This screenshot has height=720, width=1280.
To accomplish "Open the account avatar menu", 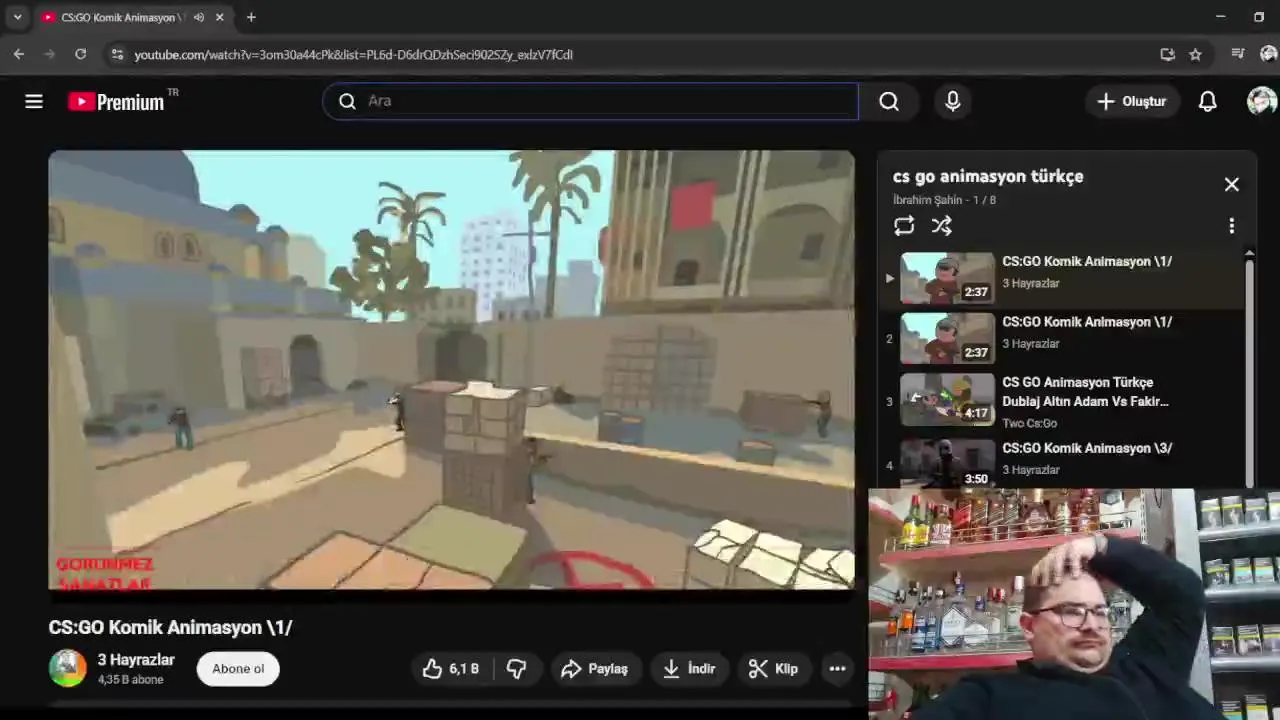I will 1262,101.
